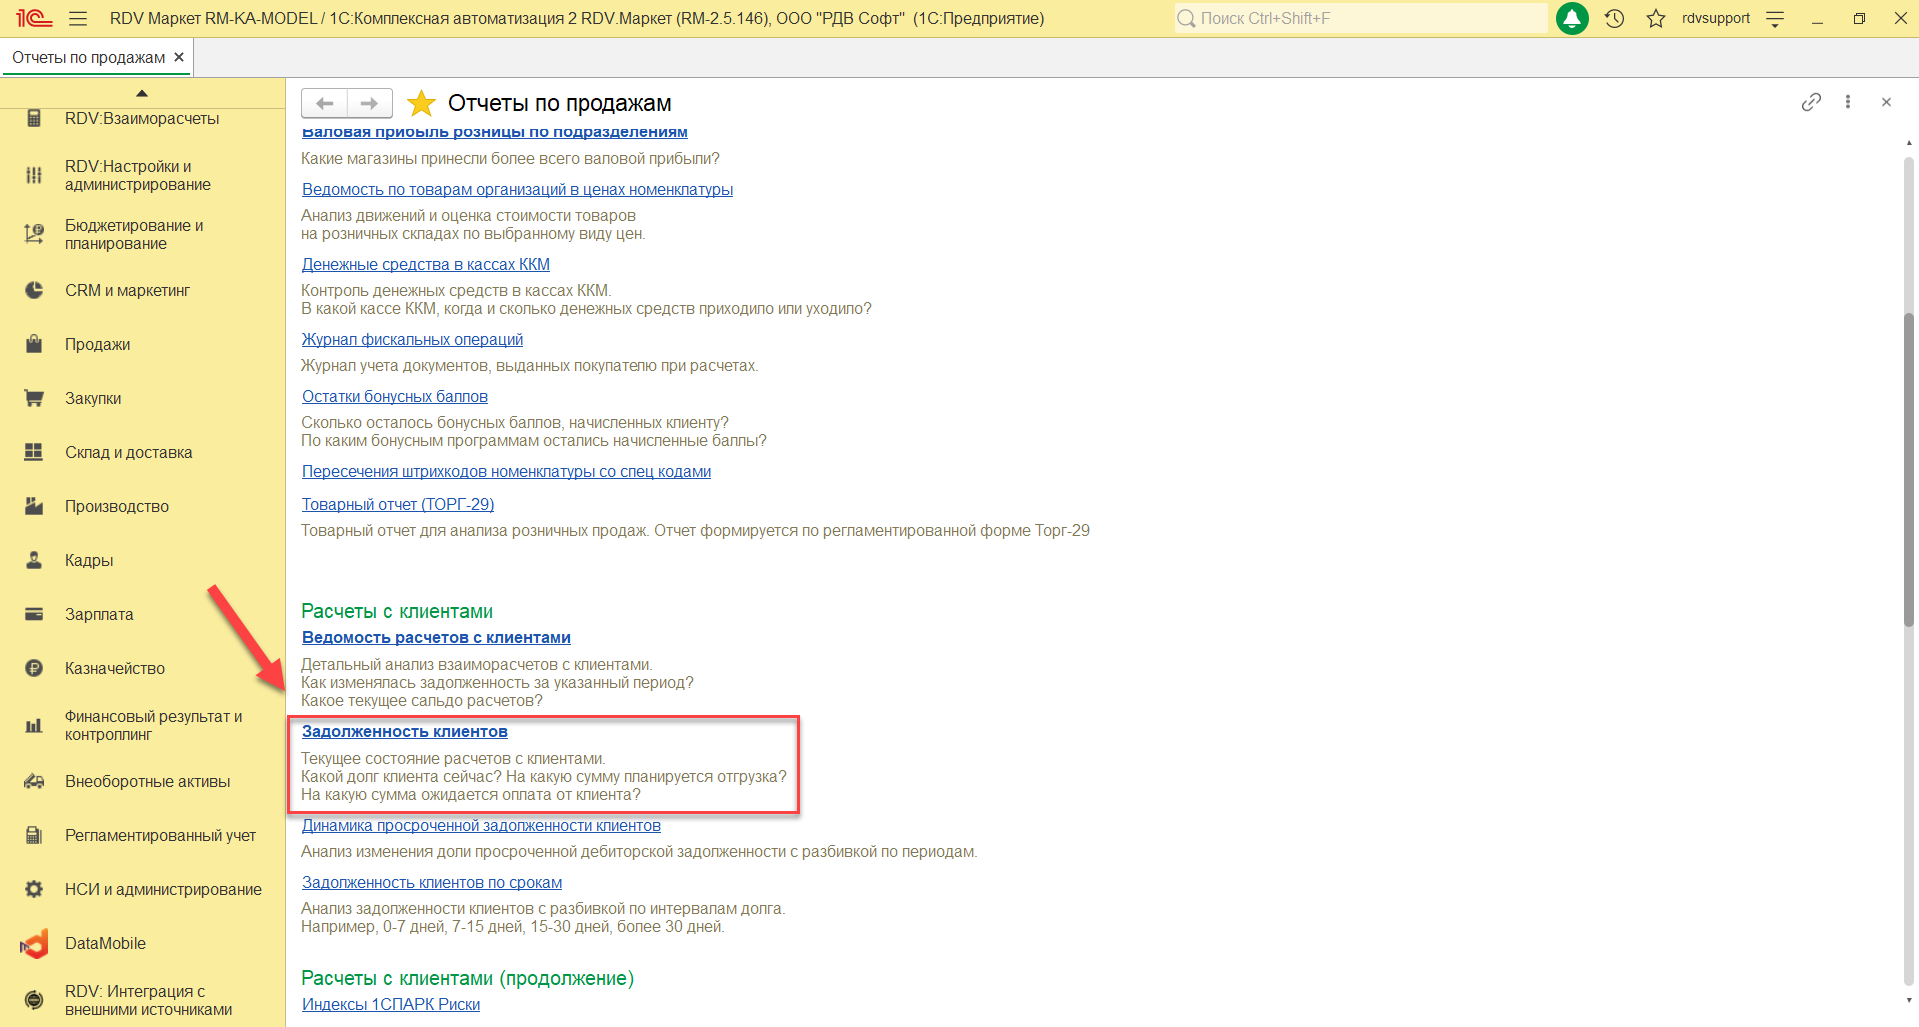Open Ведомость расчетов с клиентами link
Image resolution: width=1919 pixels, height=1027 pixels.
point(436,637)
